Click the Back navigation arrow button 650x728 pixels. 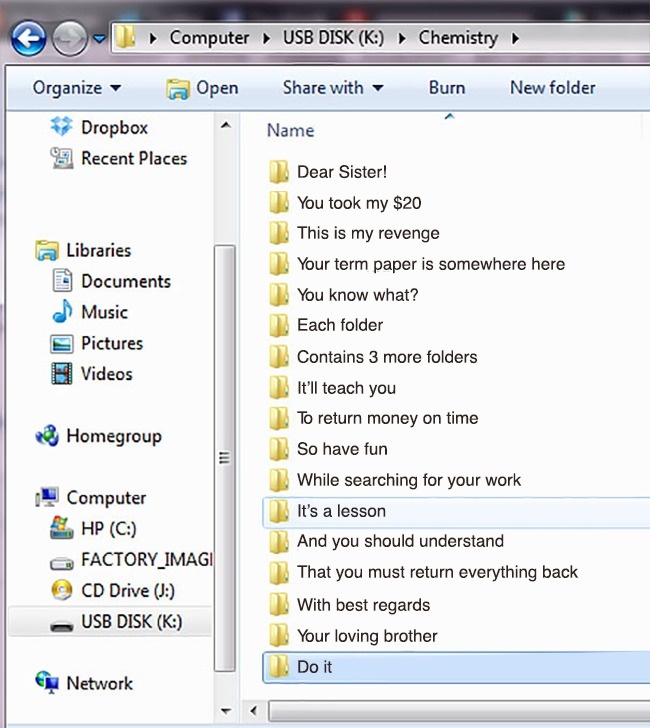30,39
